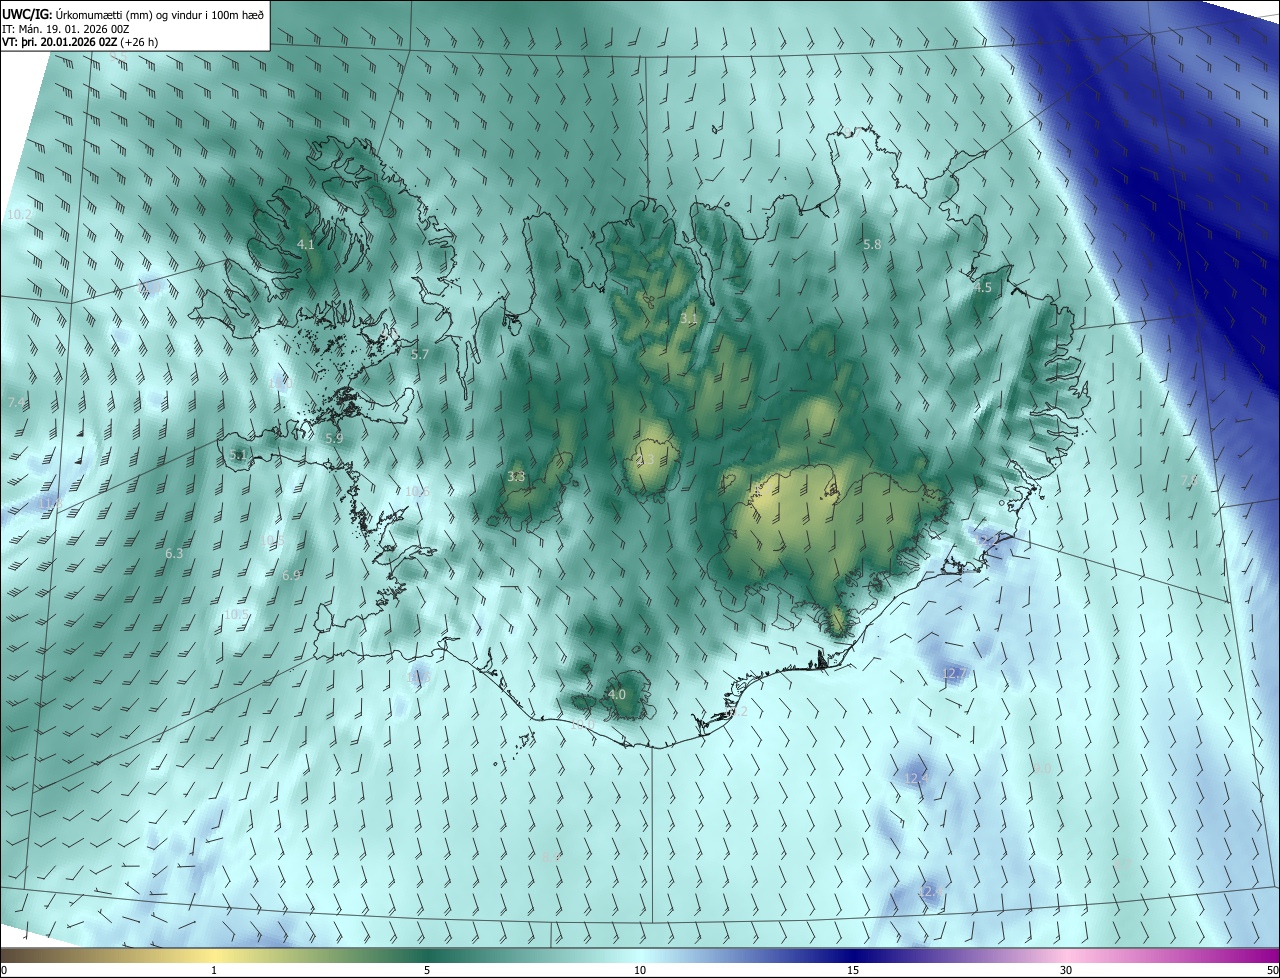Click the 4.5 precipitation value label
The image size is (1280, 978).
pyautogui.click(x=983, y=287)
